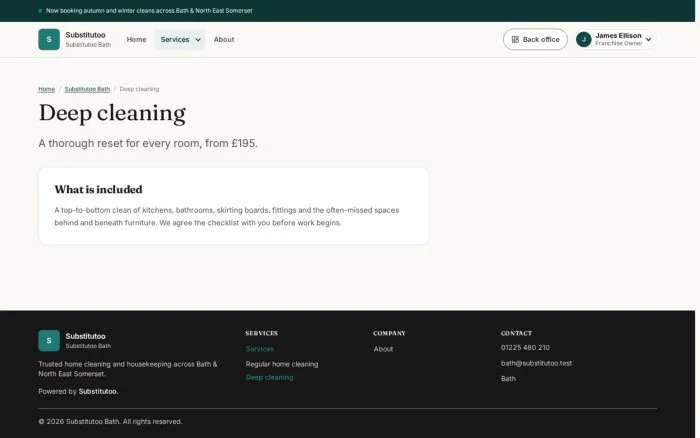Open Regular home cleaning footer link
The height and width of the screenshot is (438, 700).
[x=282, y=364]
